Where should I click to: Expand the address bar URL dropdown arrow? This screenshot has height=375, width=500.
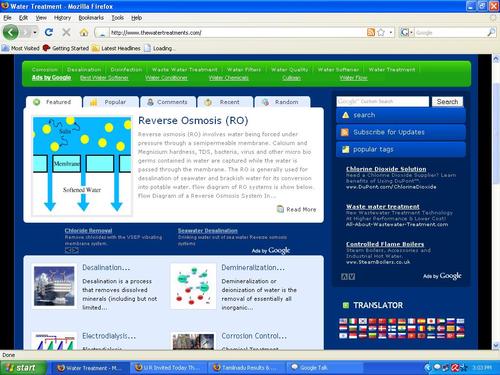(391, 33)
